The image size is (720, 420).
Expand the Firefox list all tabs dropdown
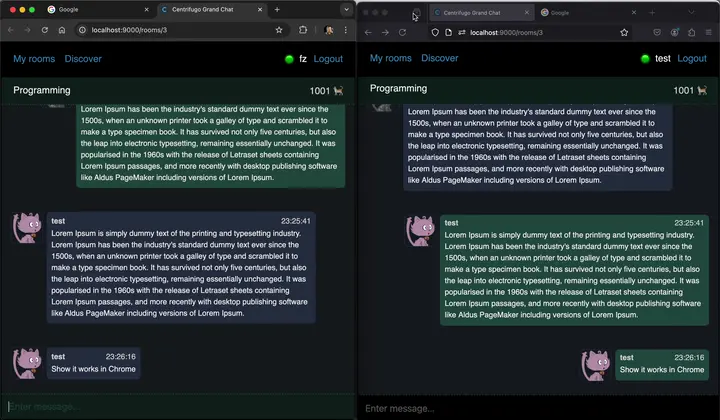pyautogui.click(x=691, y=12)
